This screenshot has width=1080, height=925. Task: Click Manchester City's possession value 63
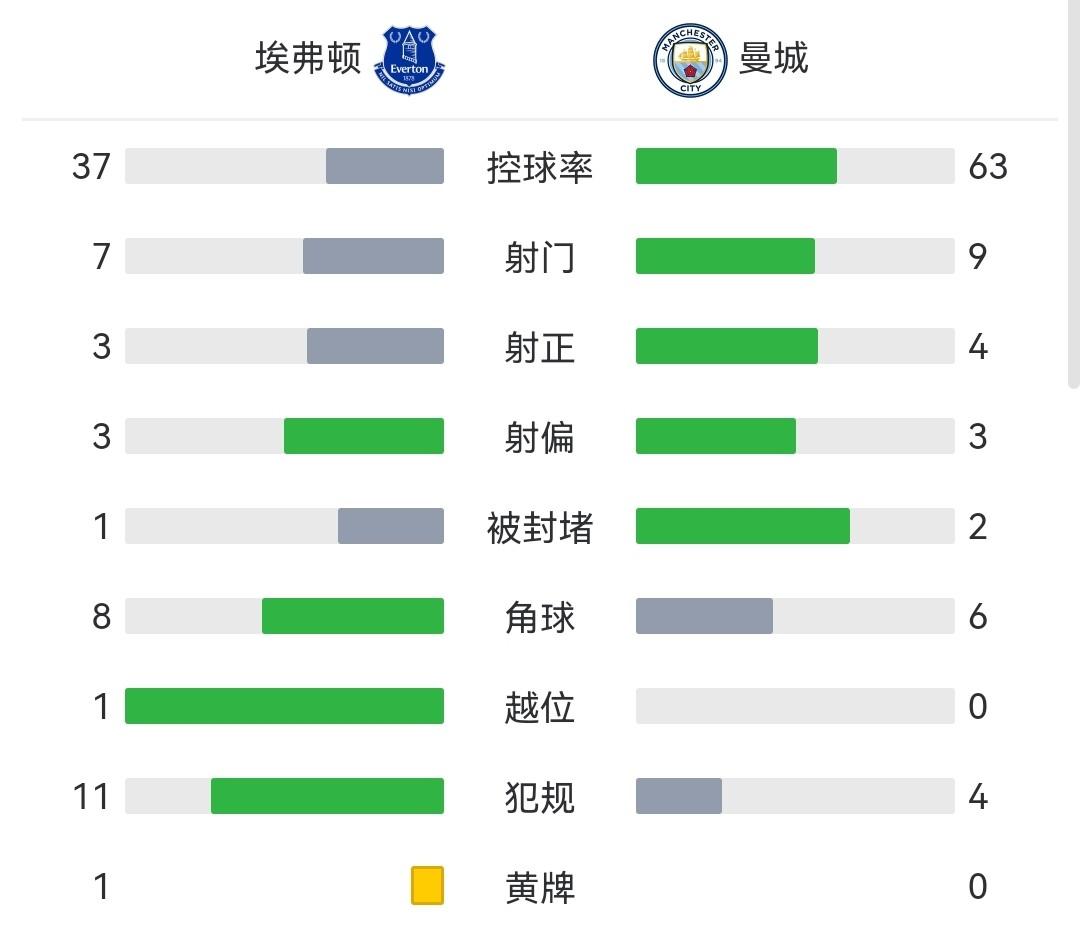click(988, 166)
